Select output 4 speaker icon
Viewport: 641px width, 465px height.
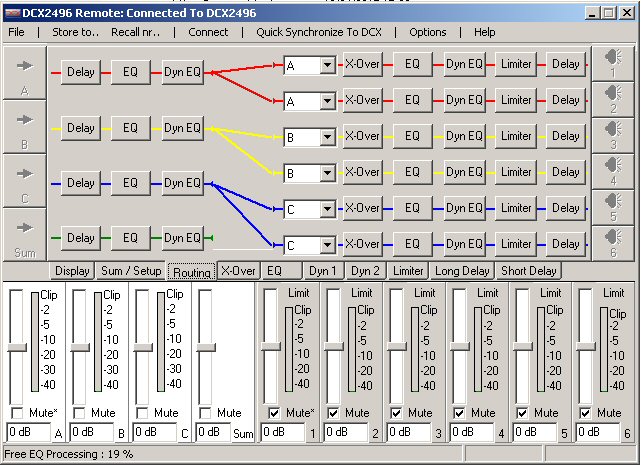pyautogui.click(x=613, y=165)
